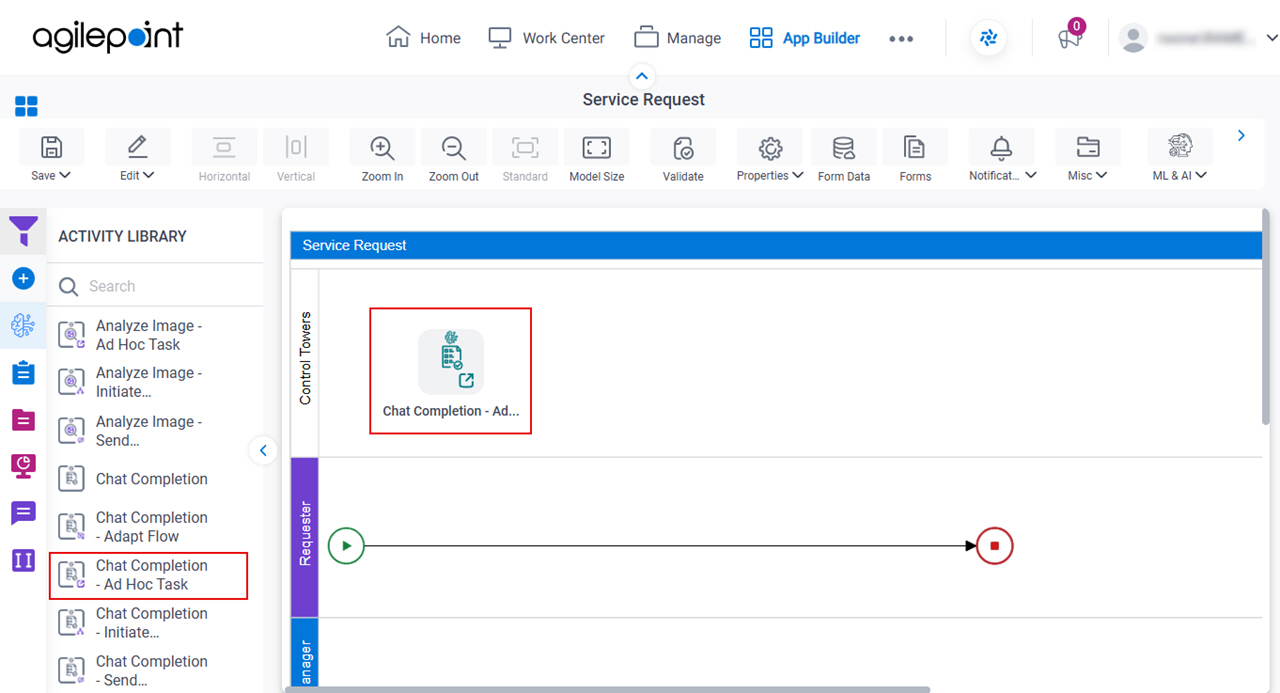The height and width of the screenshot is (693, 1280).
Task: Select the magenta document sidebar icon
Action: pos(23,420)
